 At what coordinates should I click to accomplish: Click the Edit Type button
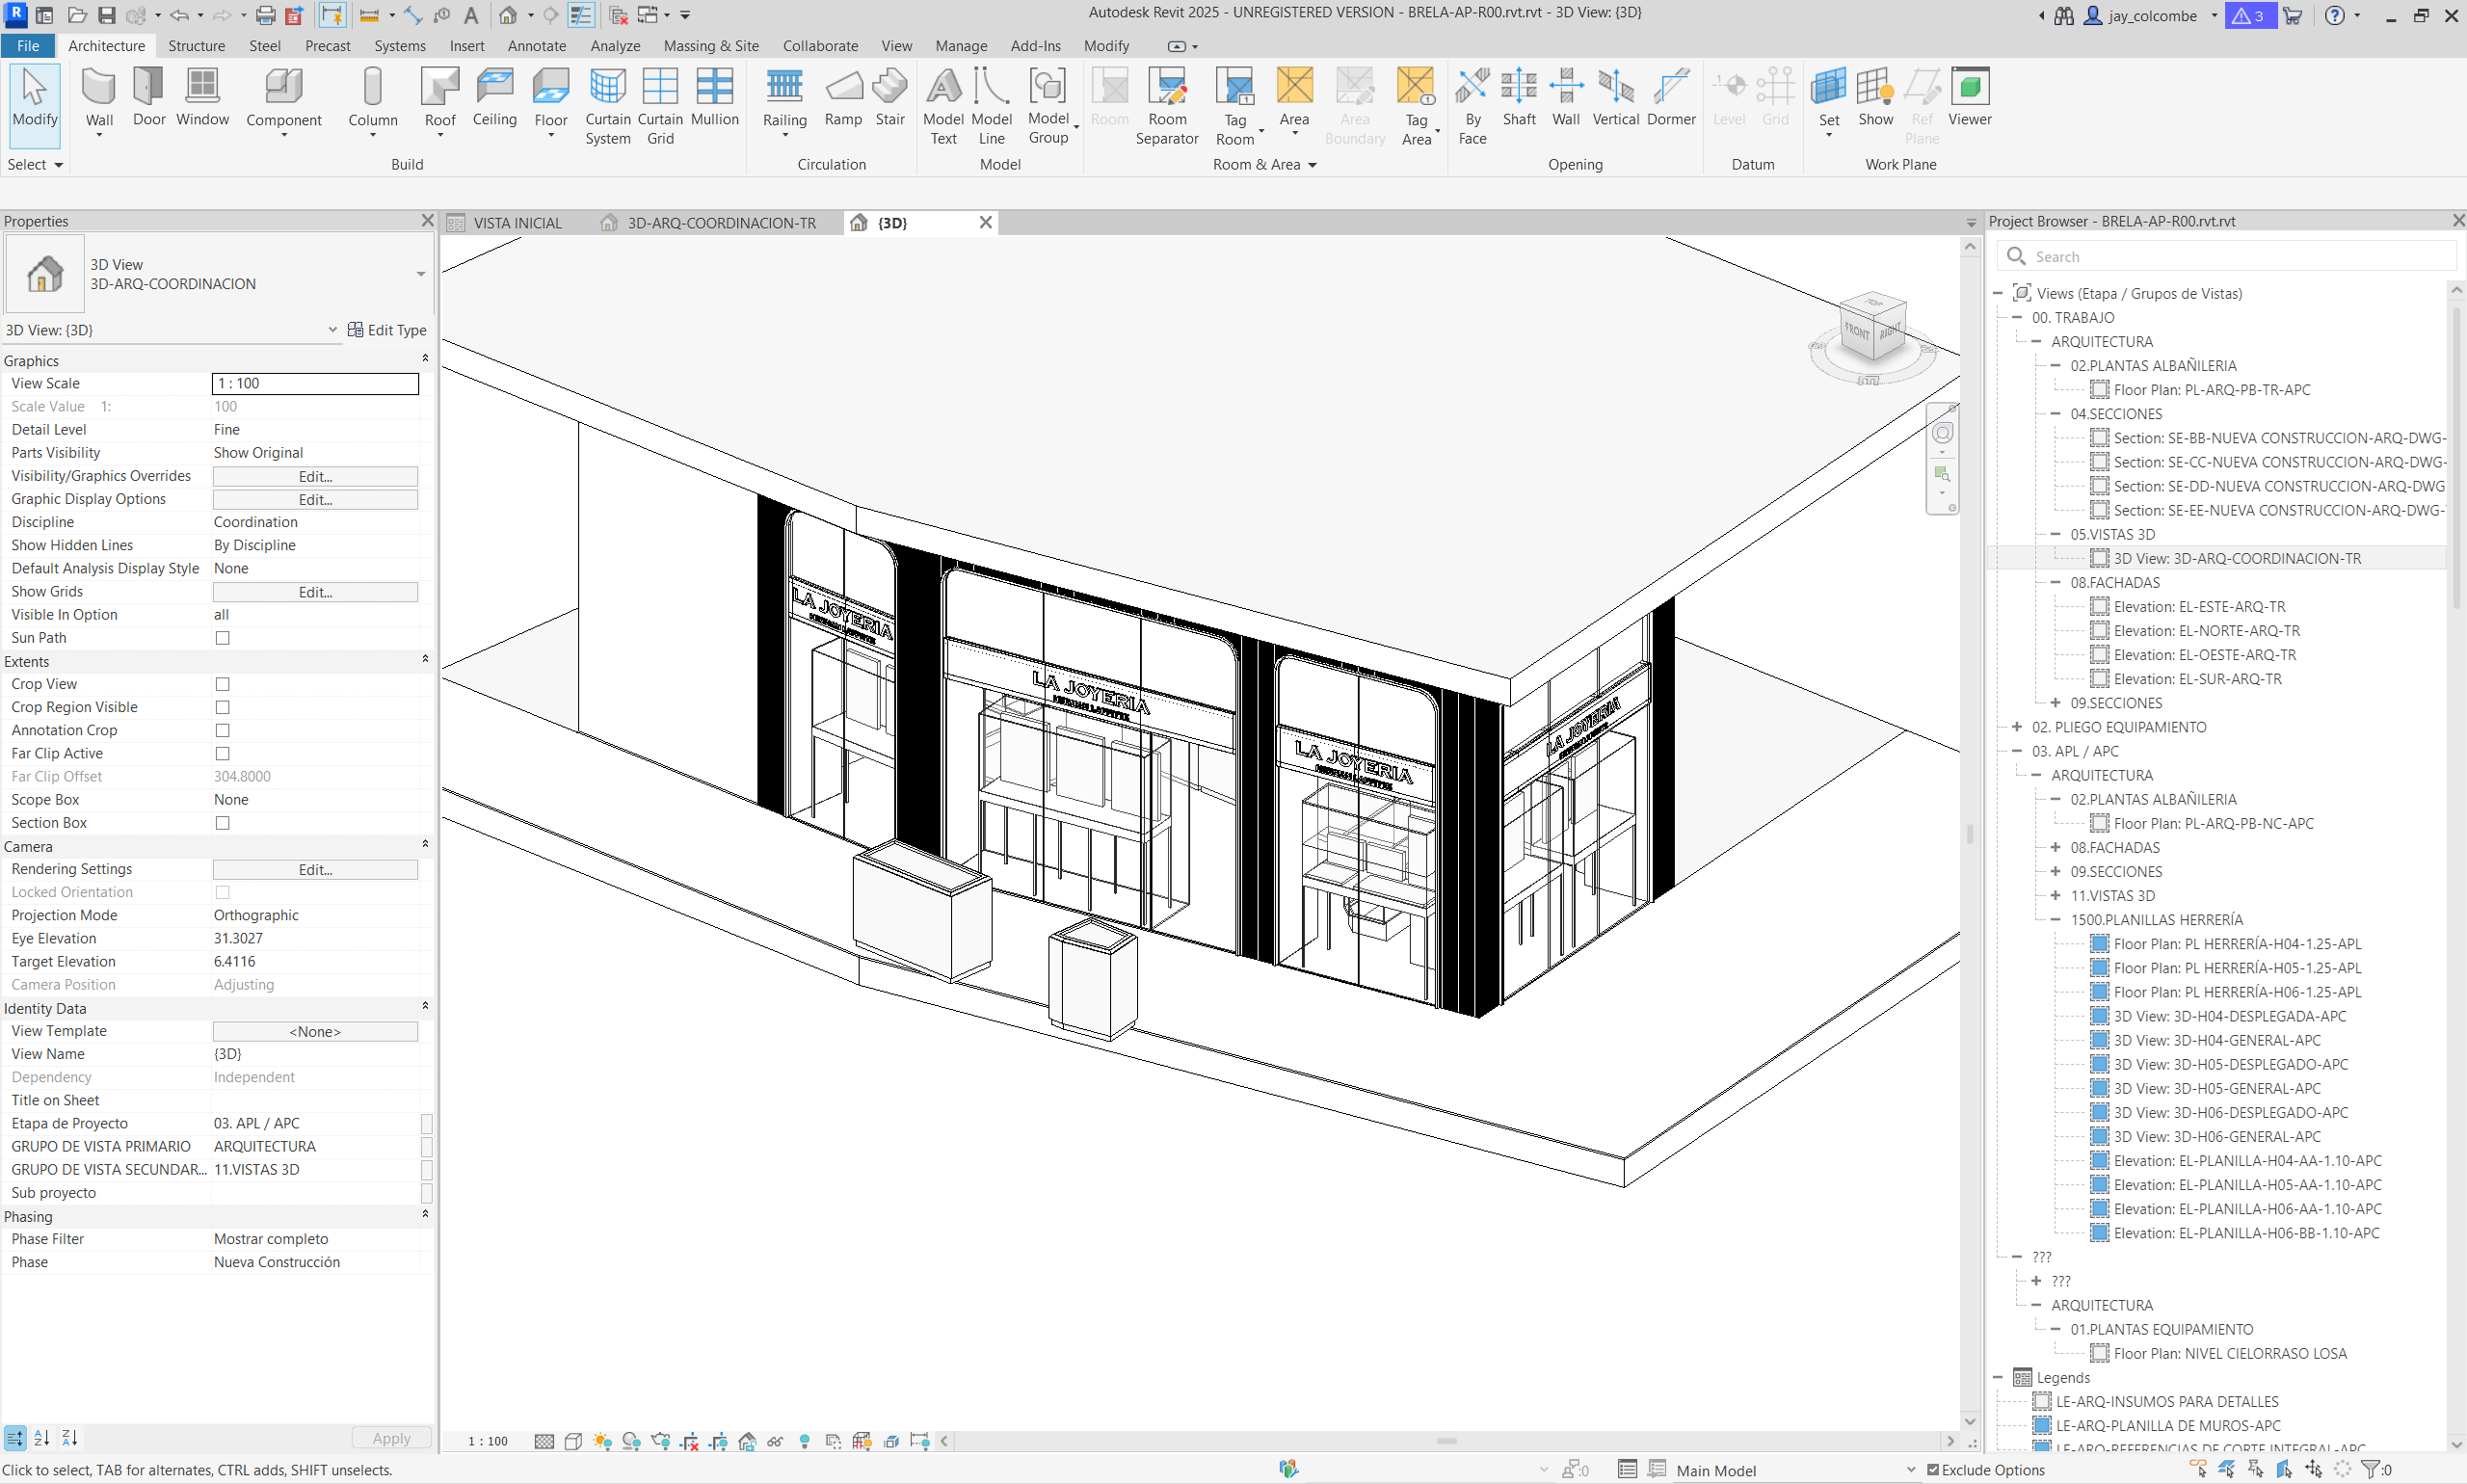click(386, 330)
